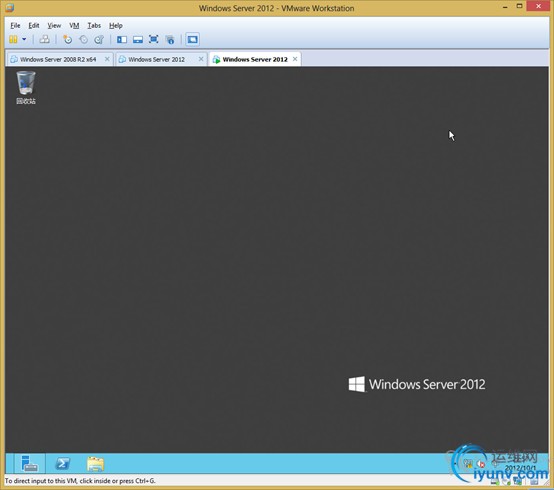The image size is (554, 490).
Task: Pause the running virtual machine
Action: (13, 39)
